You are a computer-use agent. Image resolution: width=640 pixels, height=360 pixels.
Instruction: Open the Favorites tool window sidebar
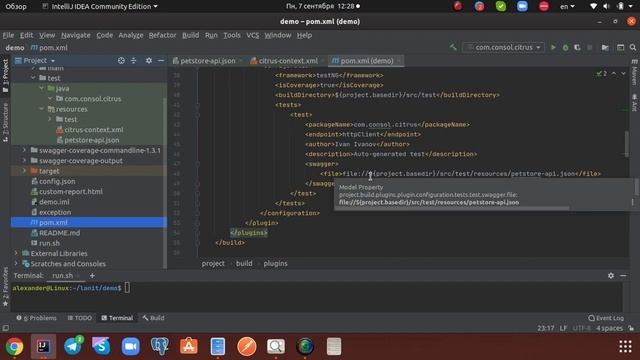5,287
